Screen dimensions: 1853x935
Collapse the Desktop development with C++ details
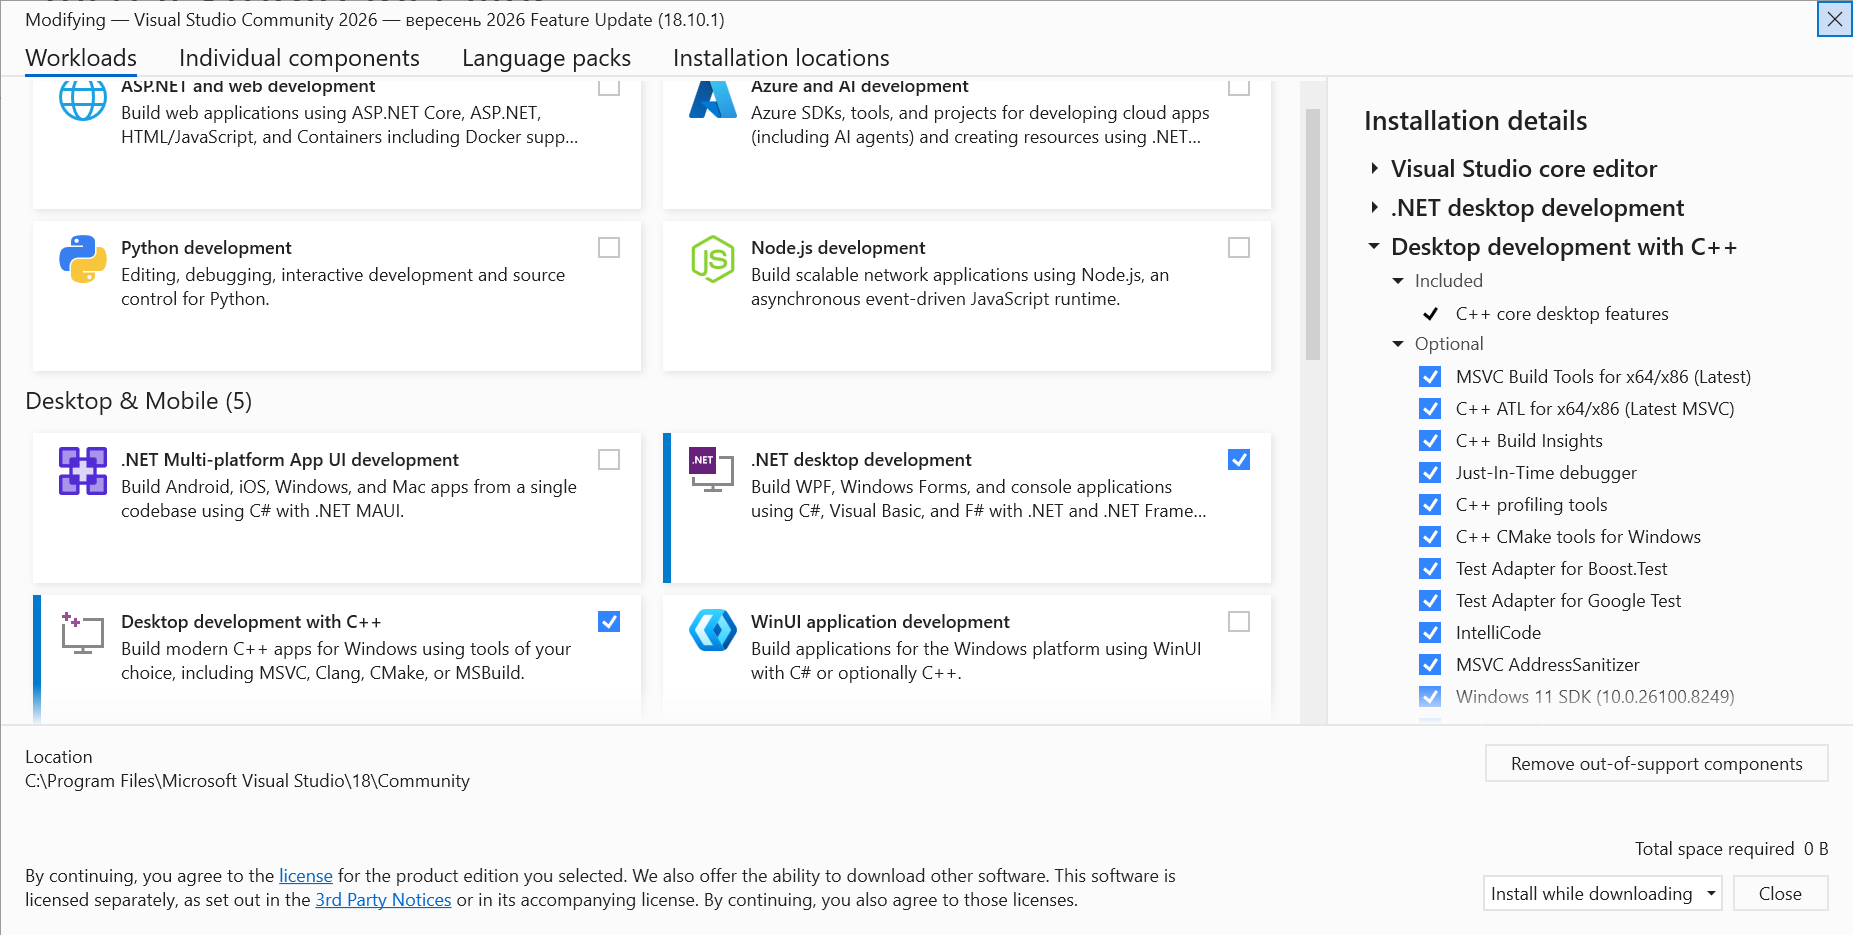tap(1375, 246)
